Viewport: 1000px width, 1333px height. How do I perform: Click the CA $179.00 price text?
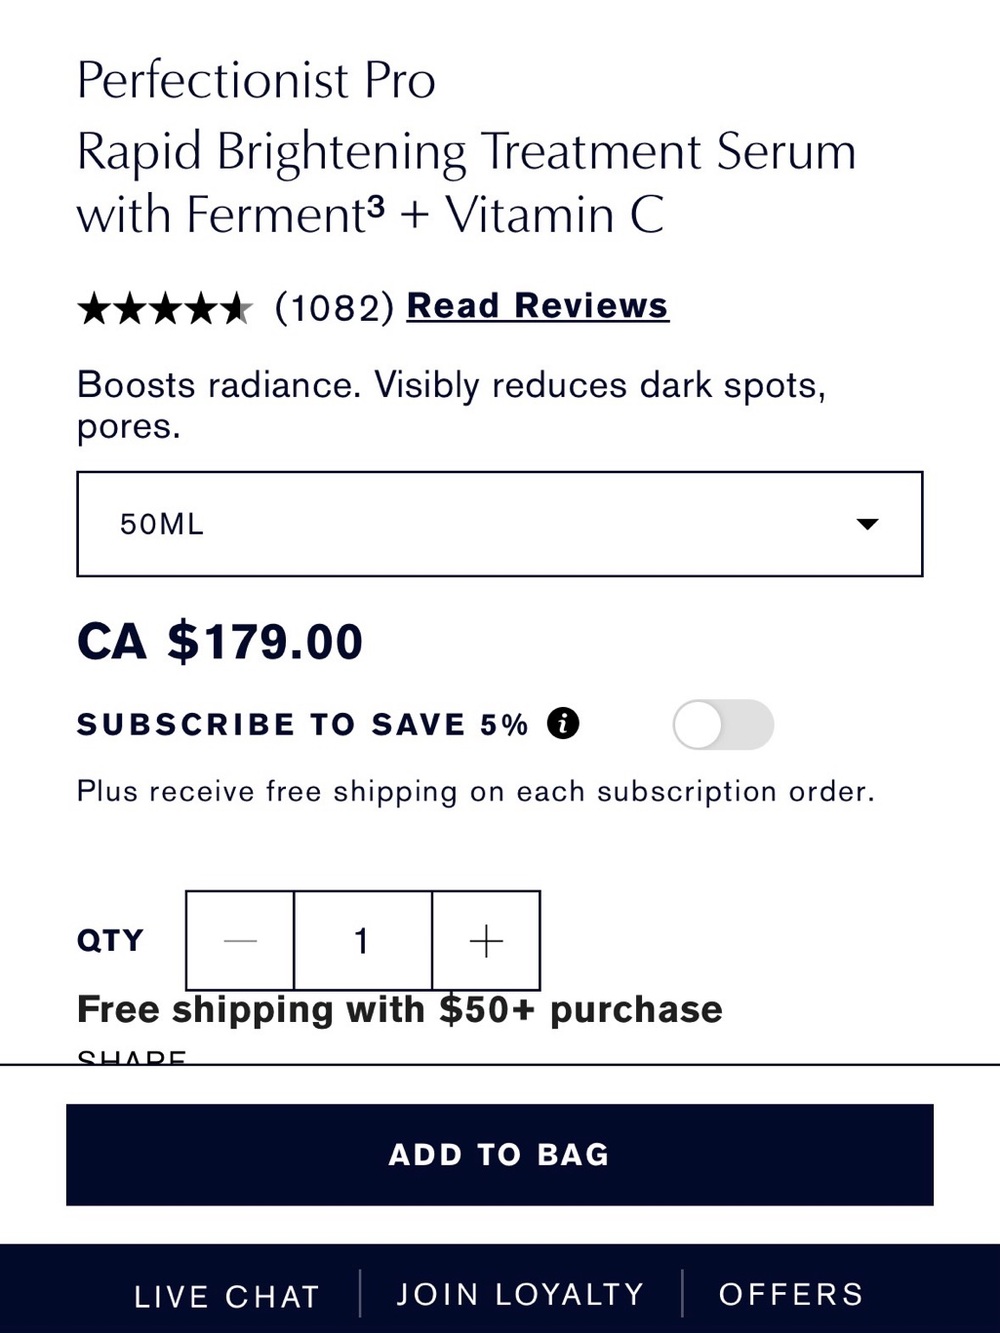click(220, 642)
